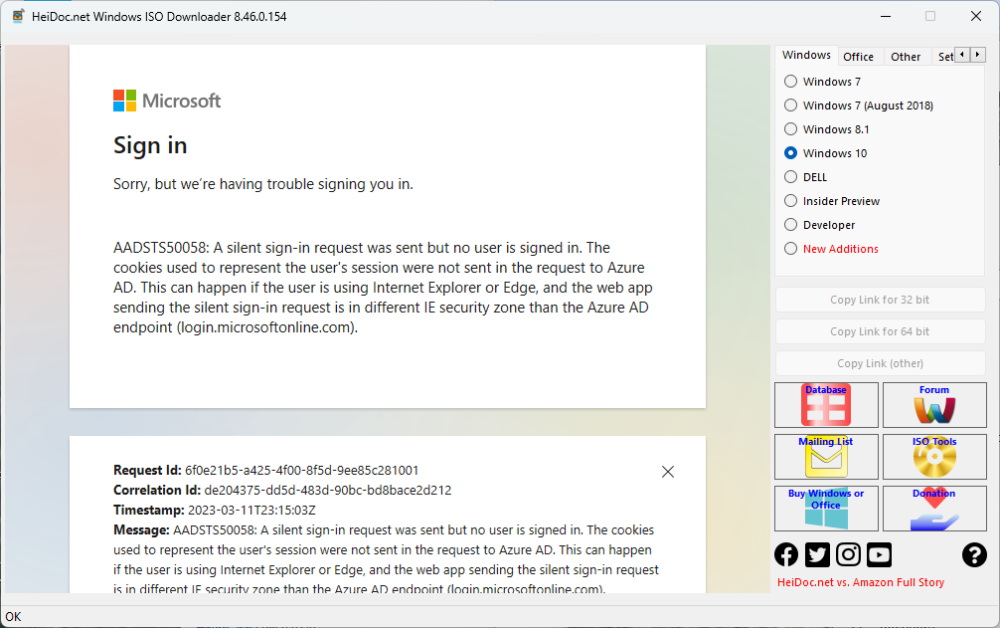Open the Forum icon tile
Image resolution: width=1000 pixels, height=628 pixels.
click(934, 405)
